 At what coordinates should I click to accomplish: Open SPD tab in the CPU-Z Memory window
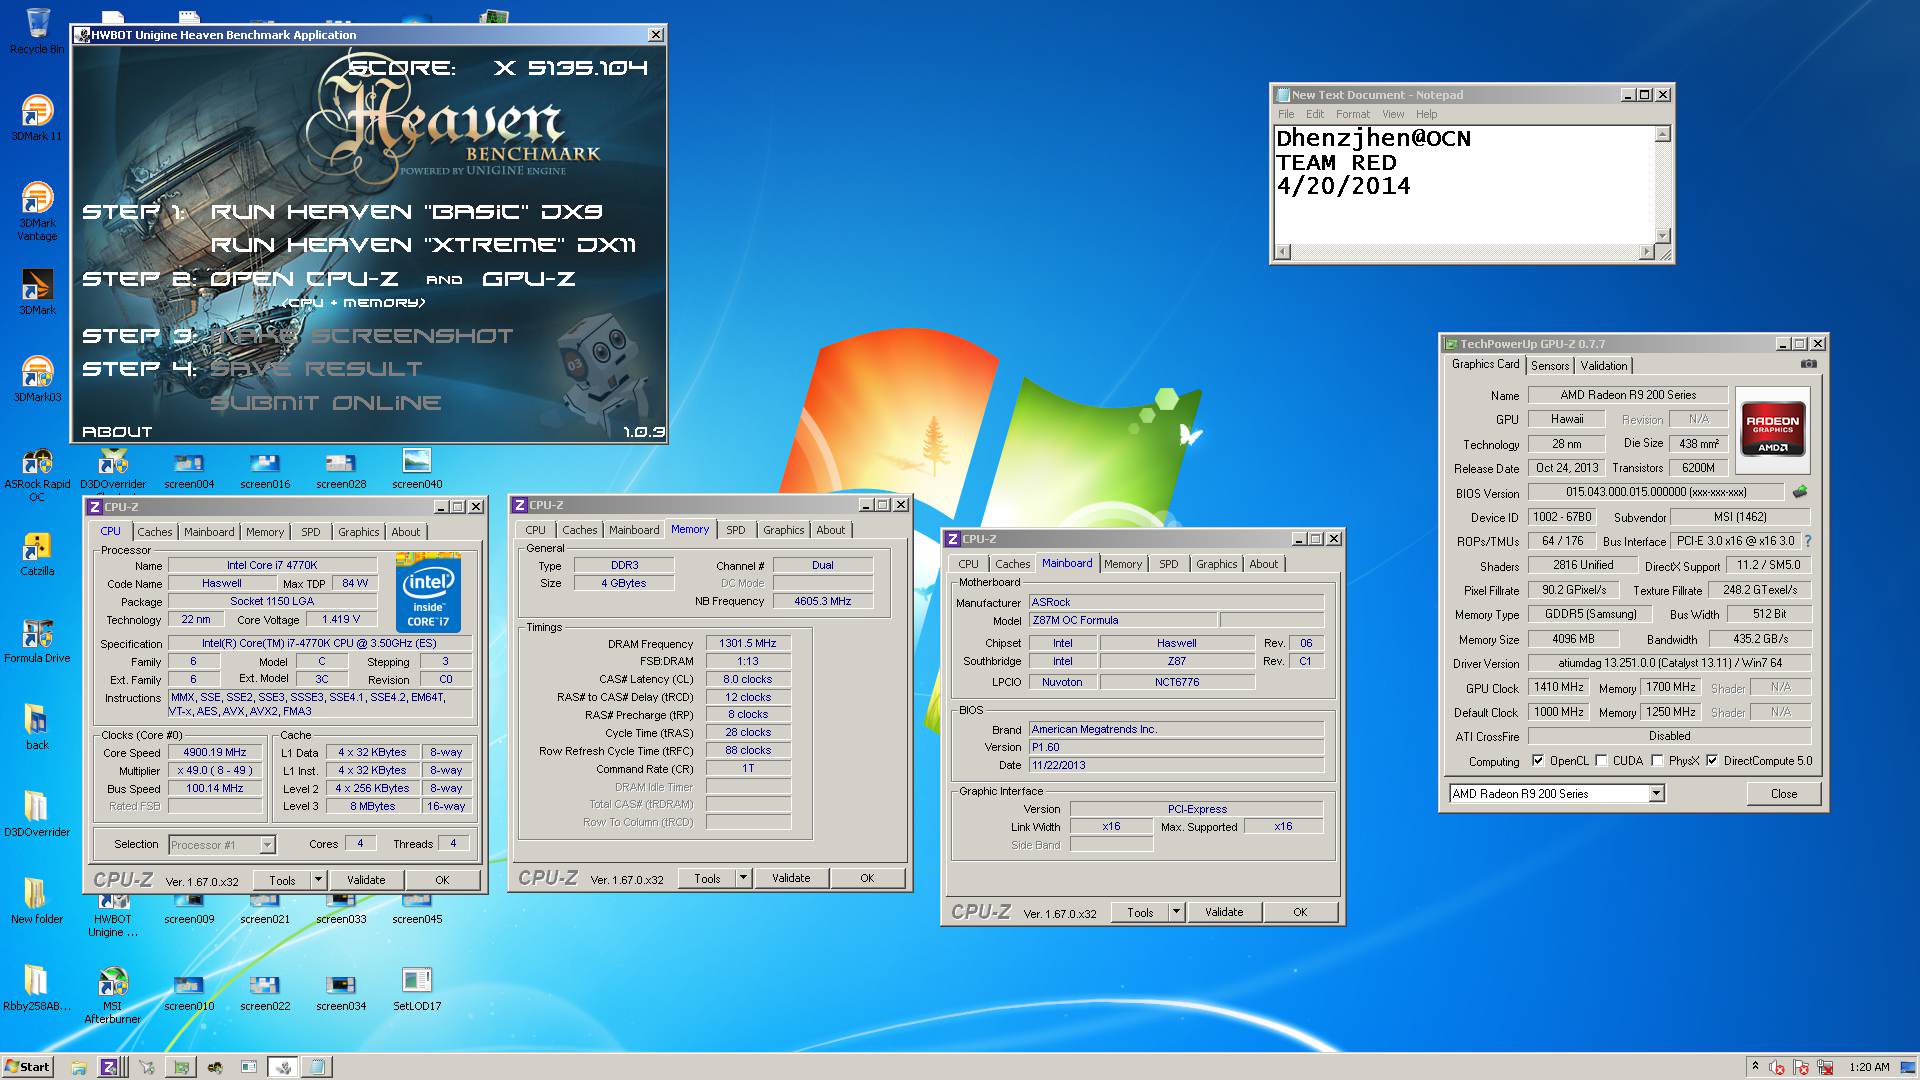click(x=736, y=530)
